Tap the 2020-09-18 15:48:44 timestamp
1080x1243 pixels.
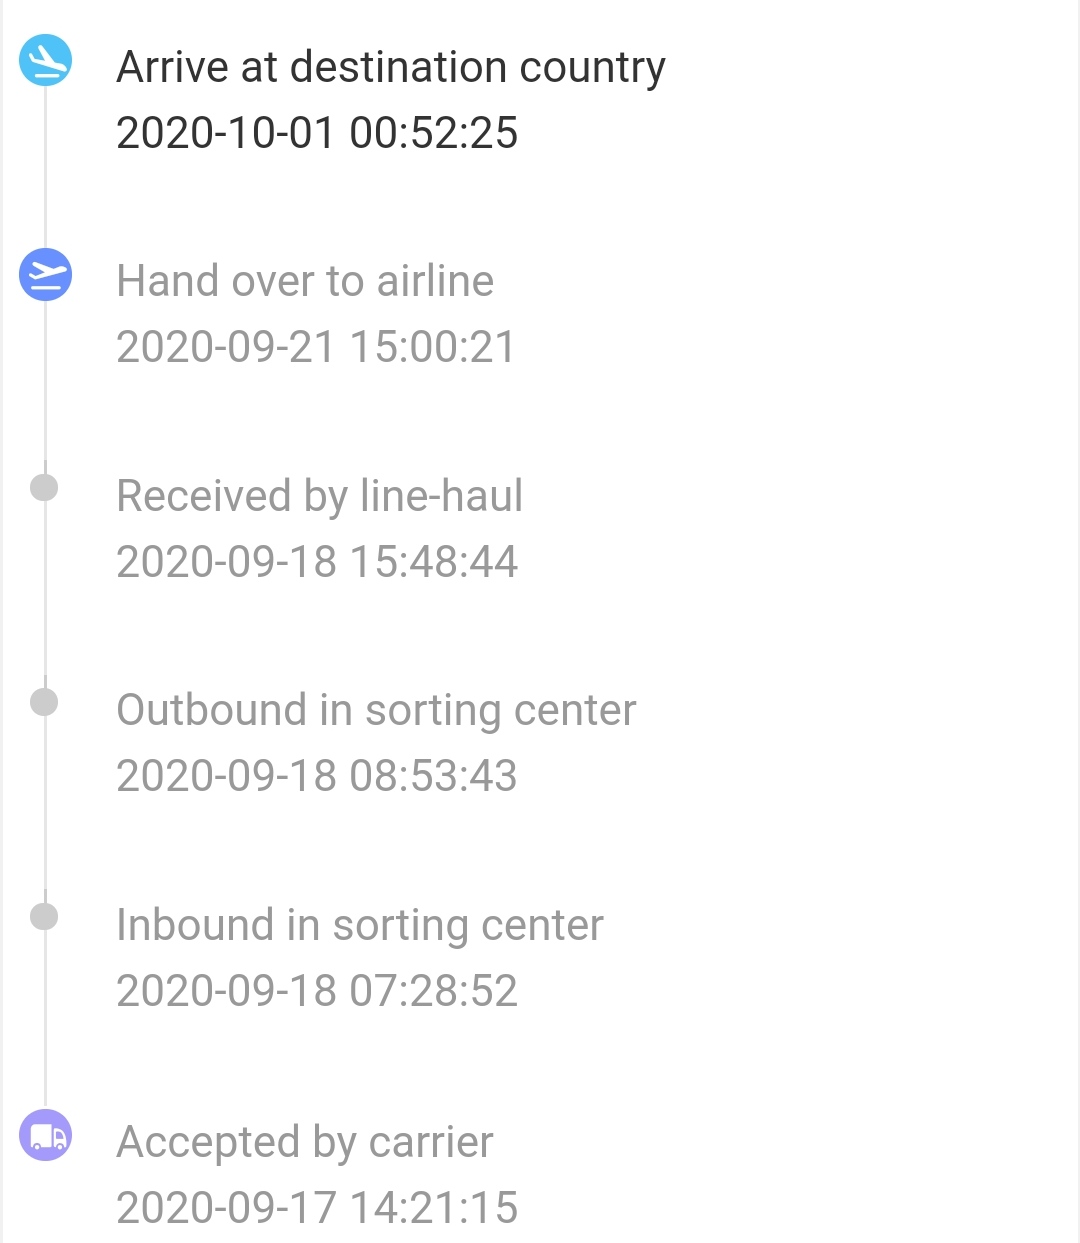[317, 562]
